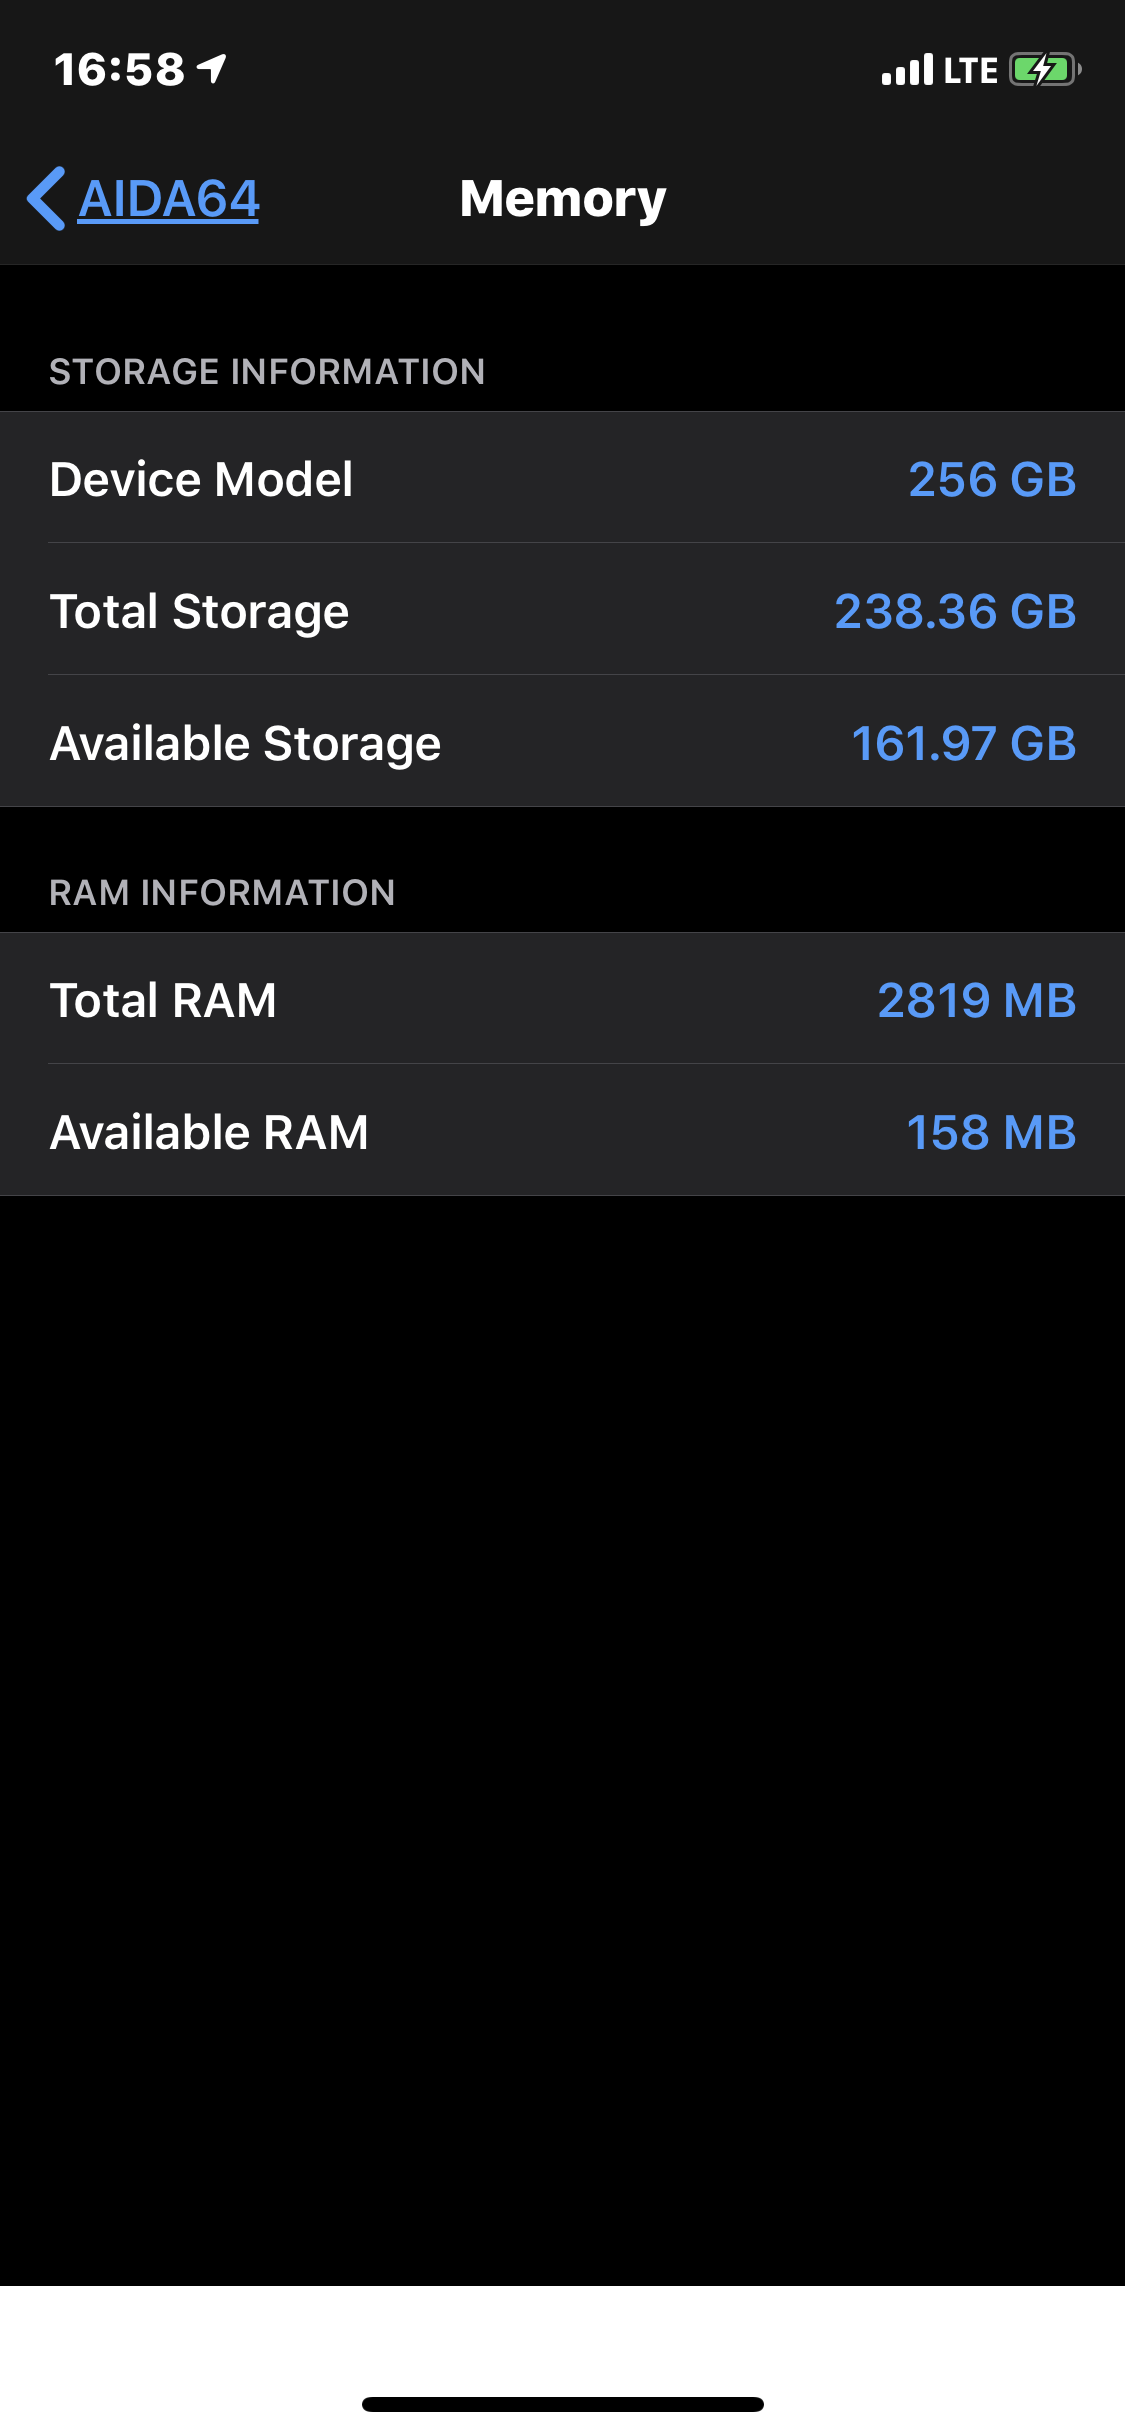Tap the Storage Information section header
This screenshot has width=1125, height=2436.
point(267,372)
